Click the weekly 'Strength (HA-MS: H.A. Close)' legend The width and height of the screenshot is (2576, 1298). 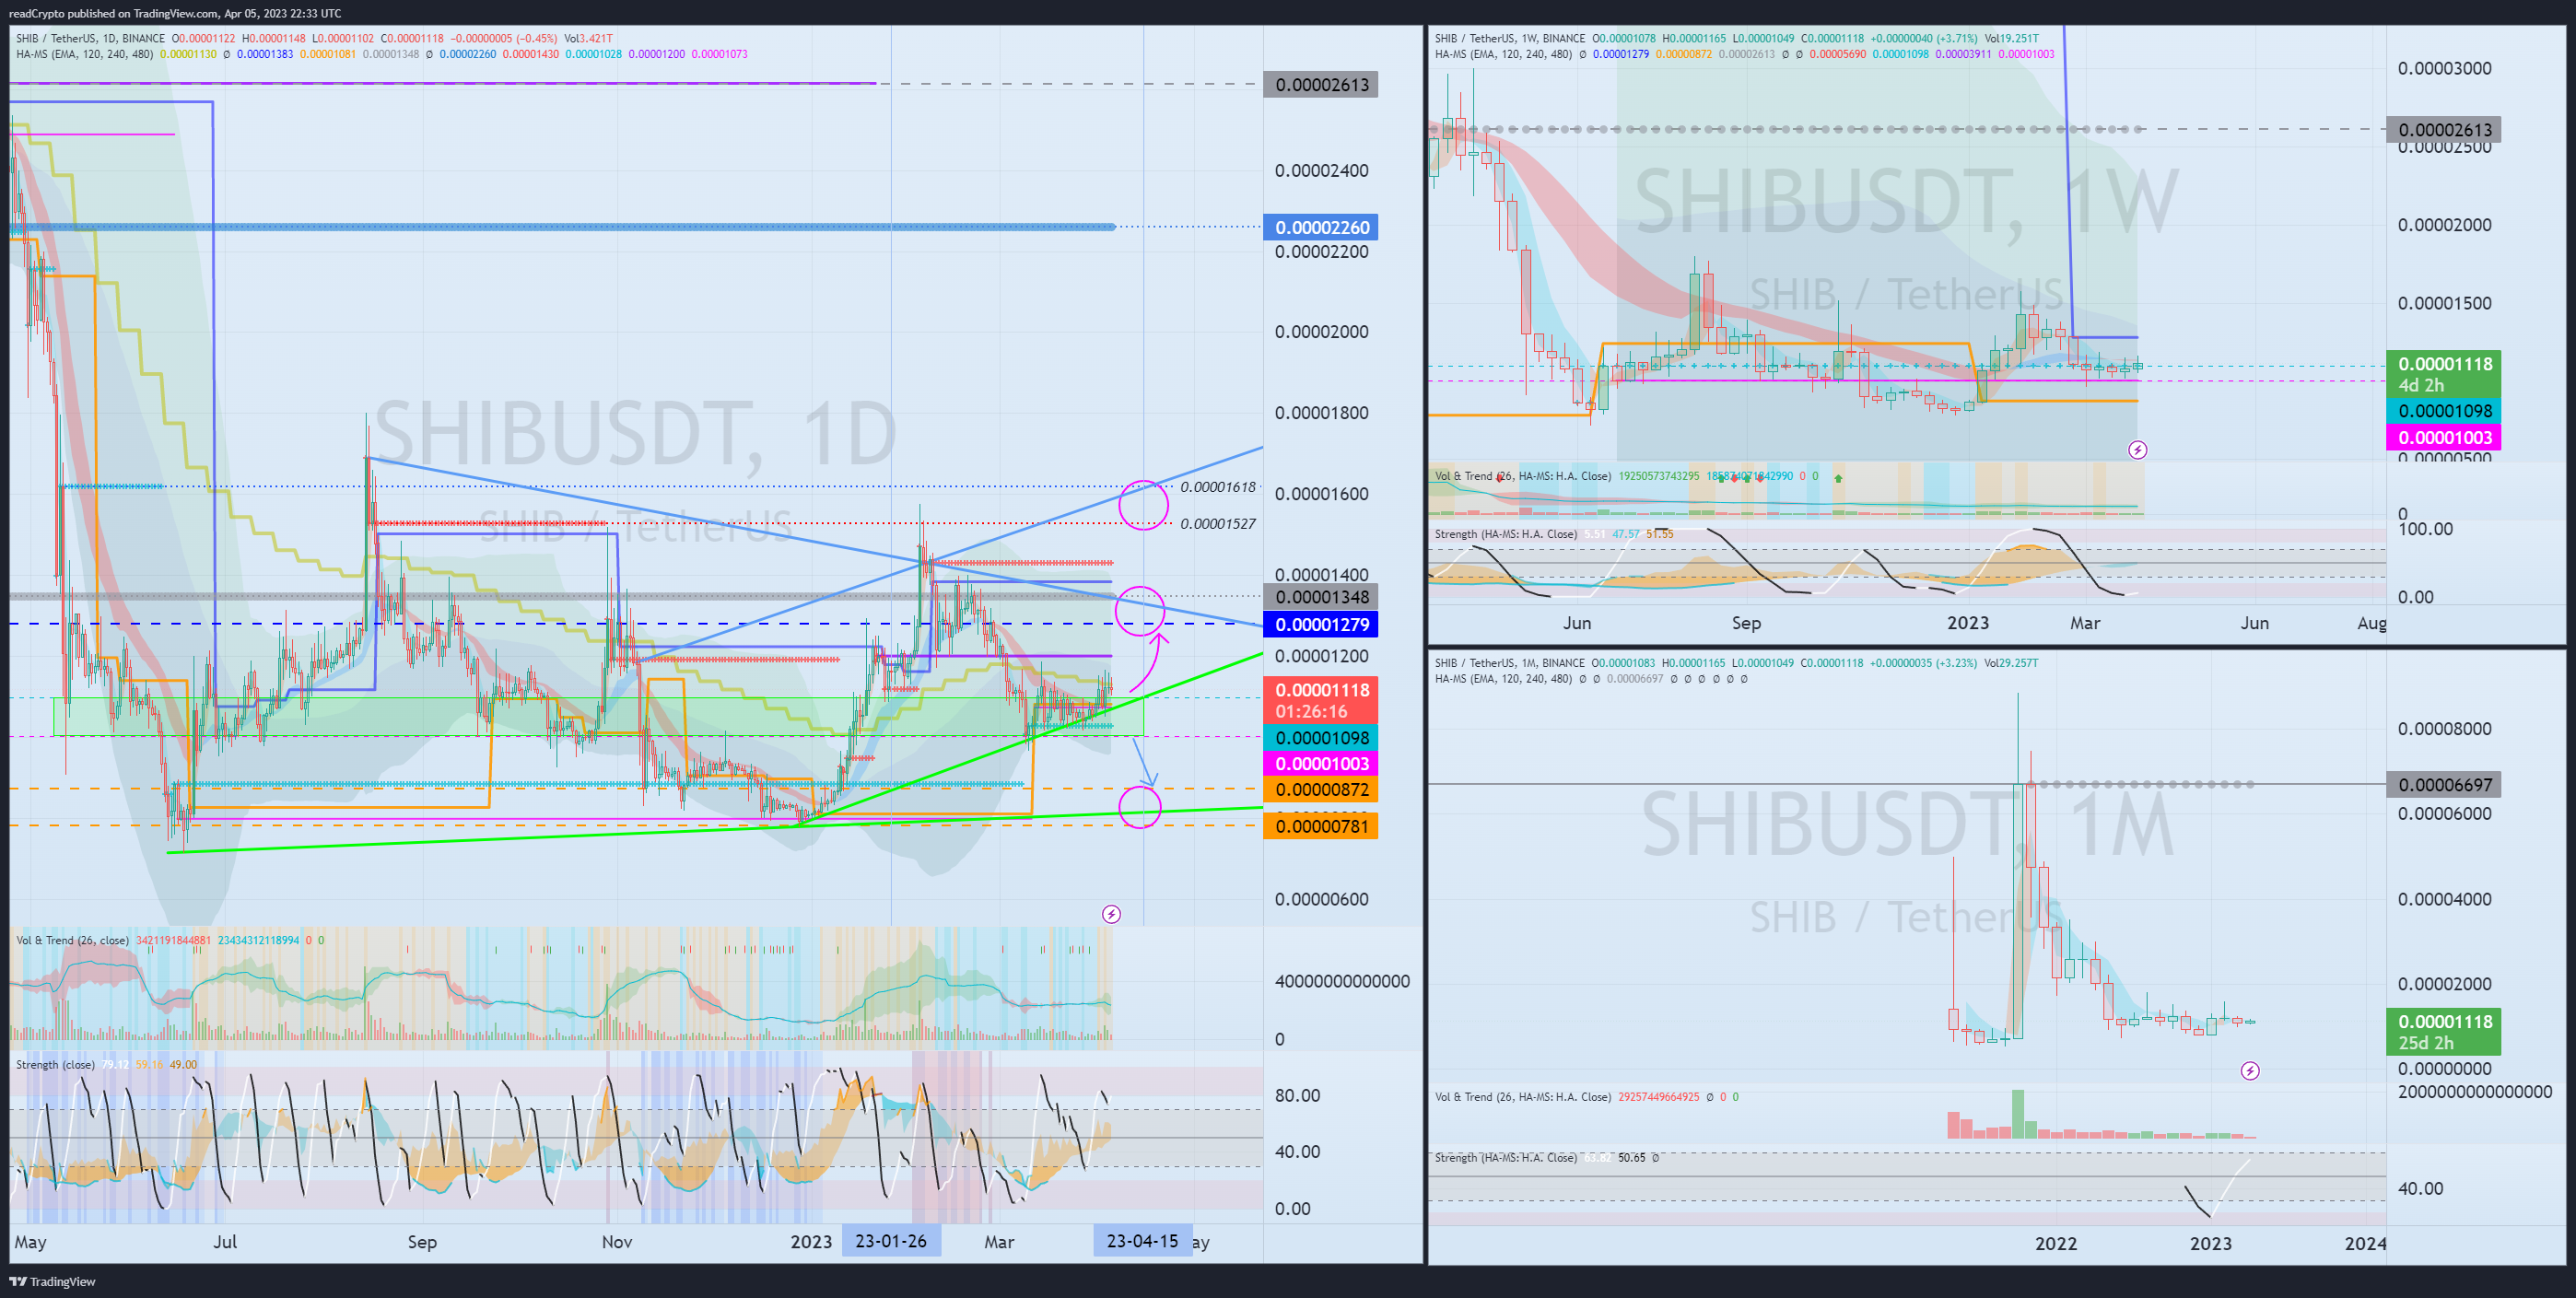tap(1506, 534)
